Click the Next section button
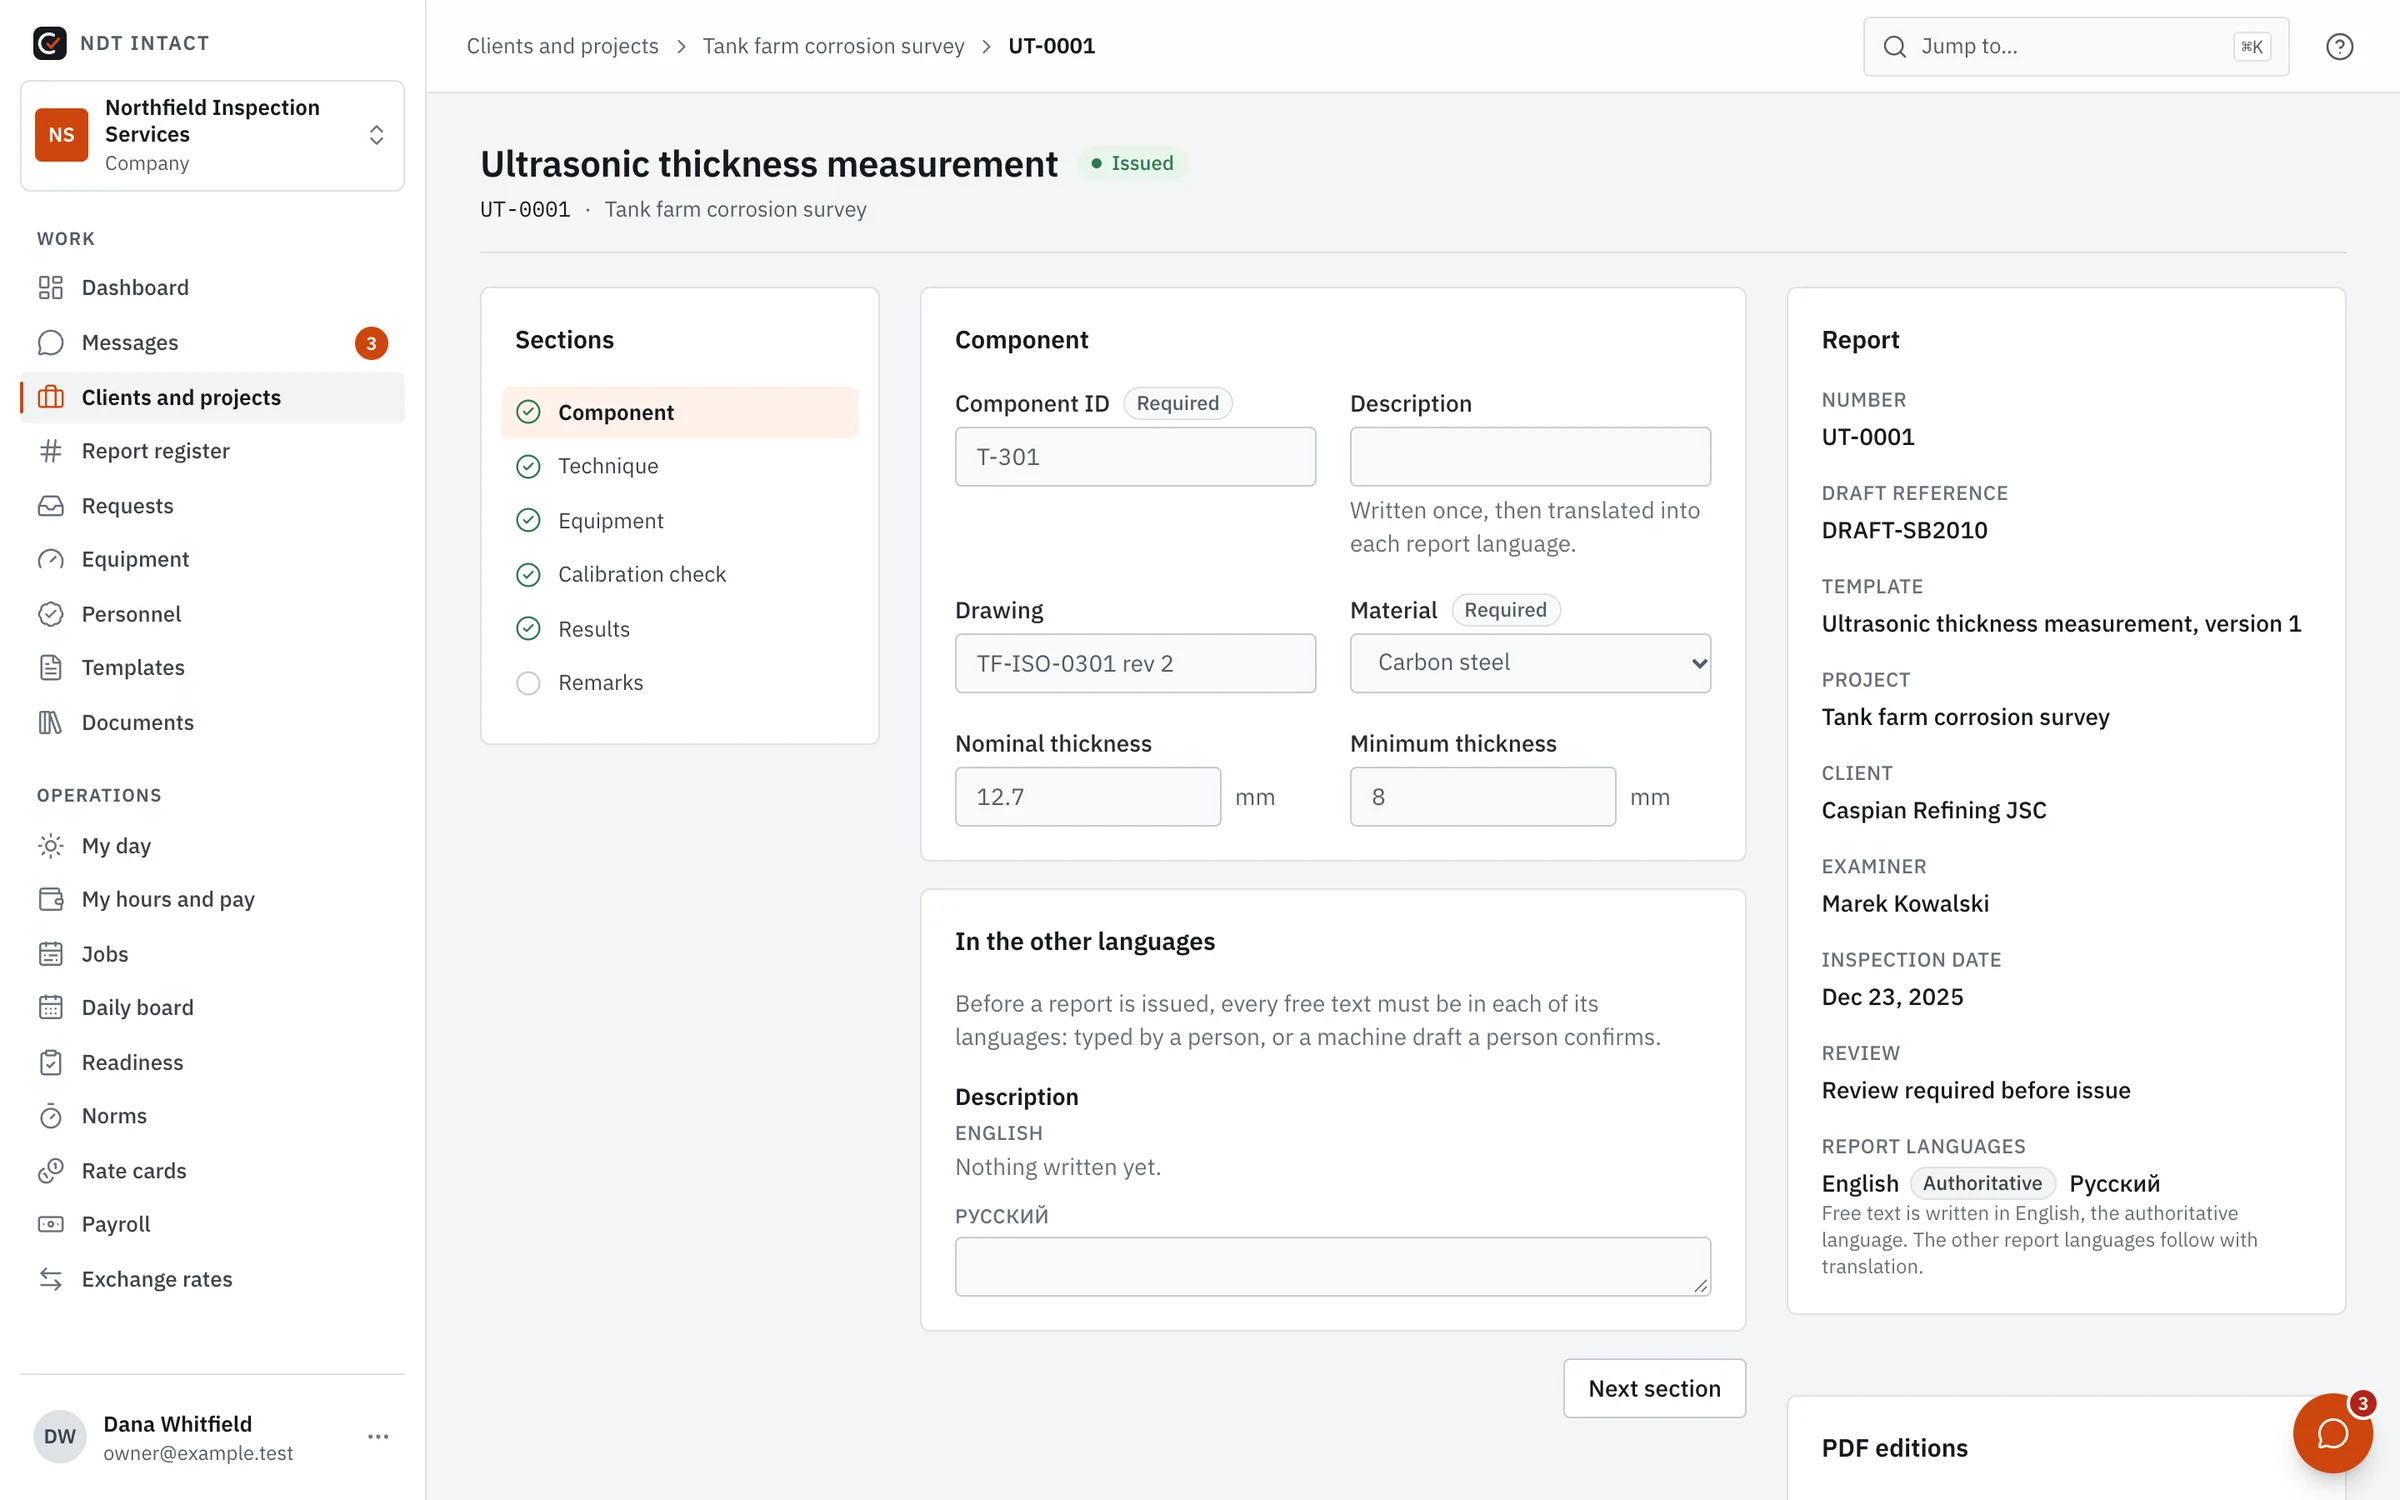 (x=1654, y=1388)
